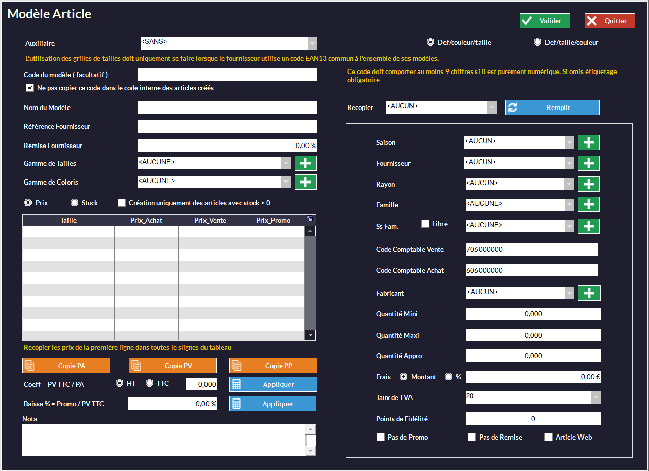Tick the Libre checkbox
Image resolution: width=649 pixels, height=471 pixels.
tap(425, 223)
